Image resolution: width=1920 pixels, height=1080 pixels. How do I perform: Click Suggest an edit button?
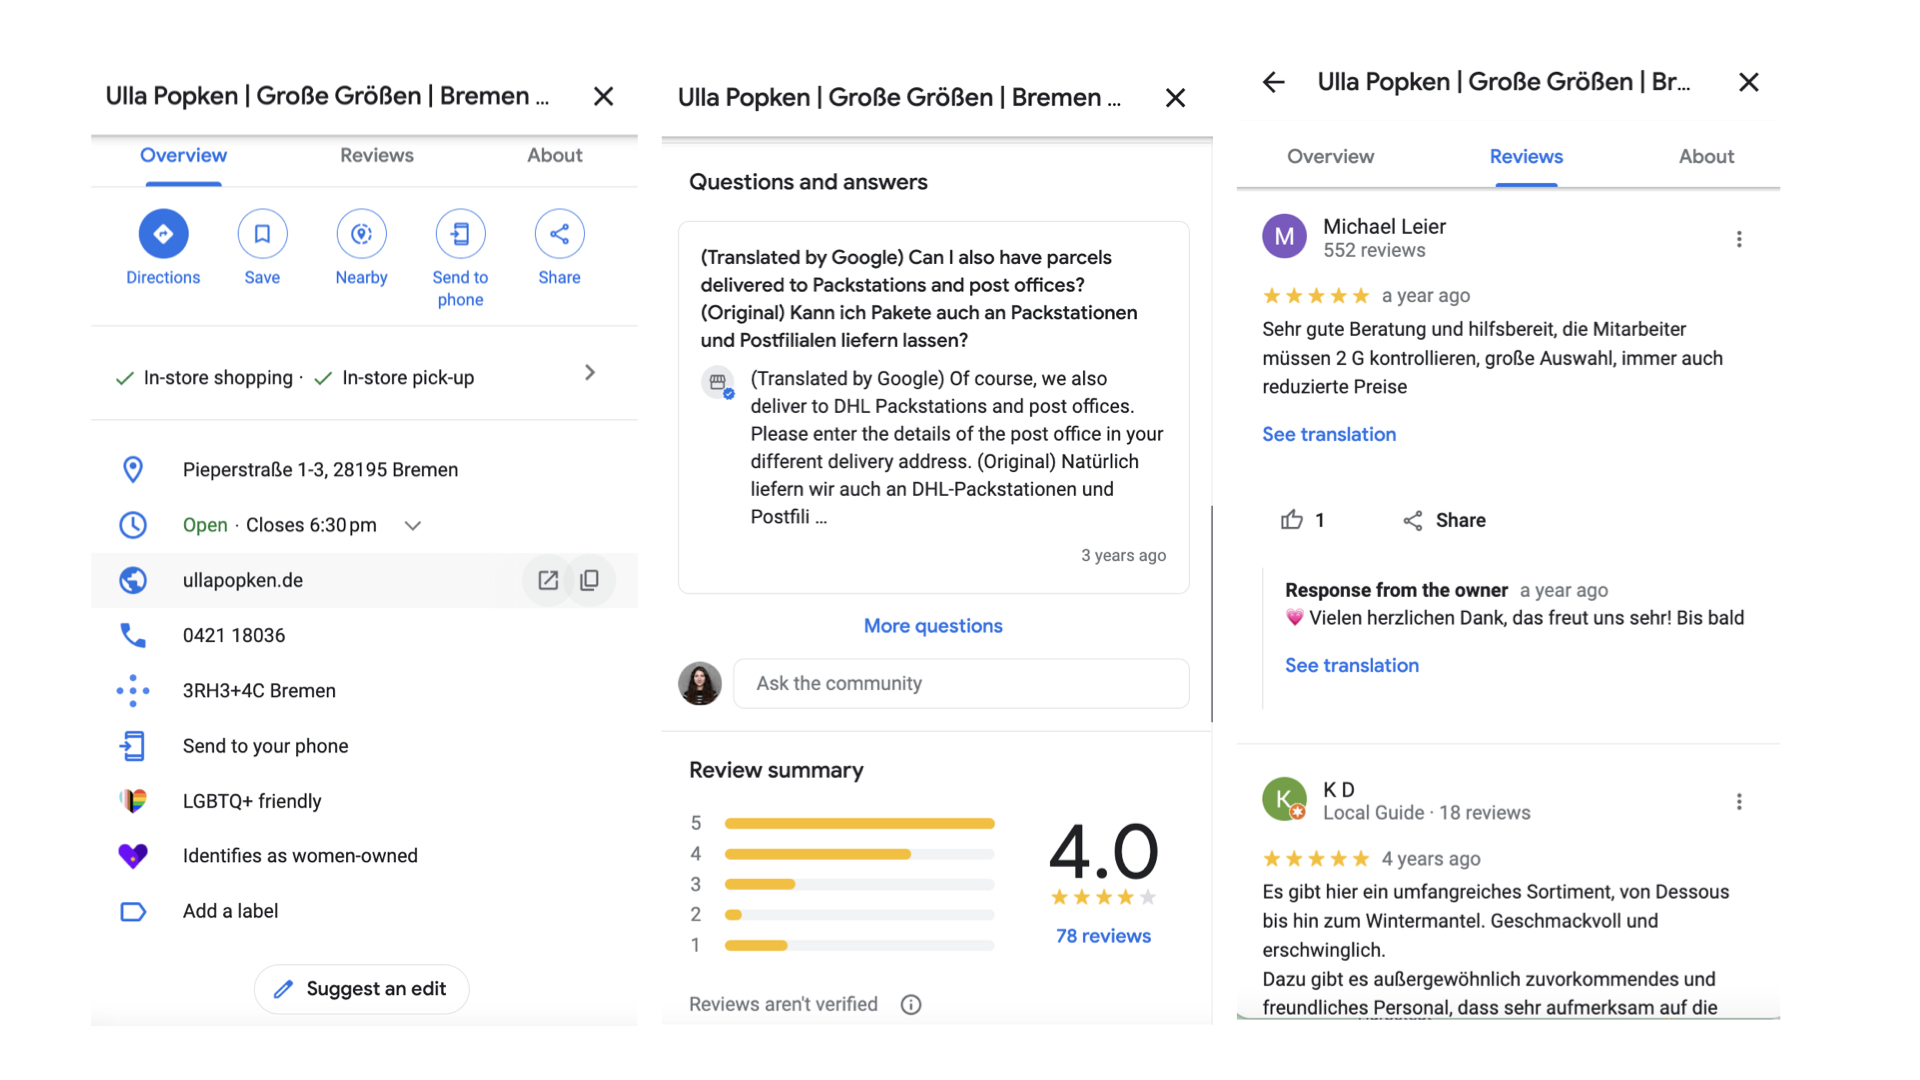pos(361,988)
